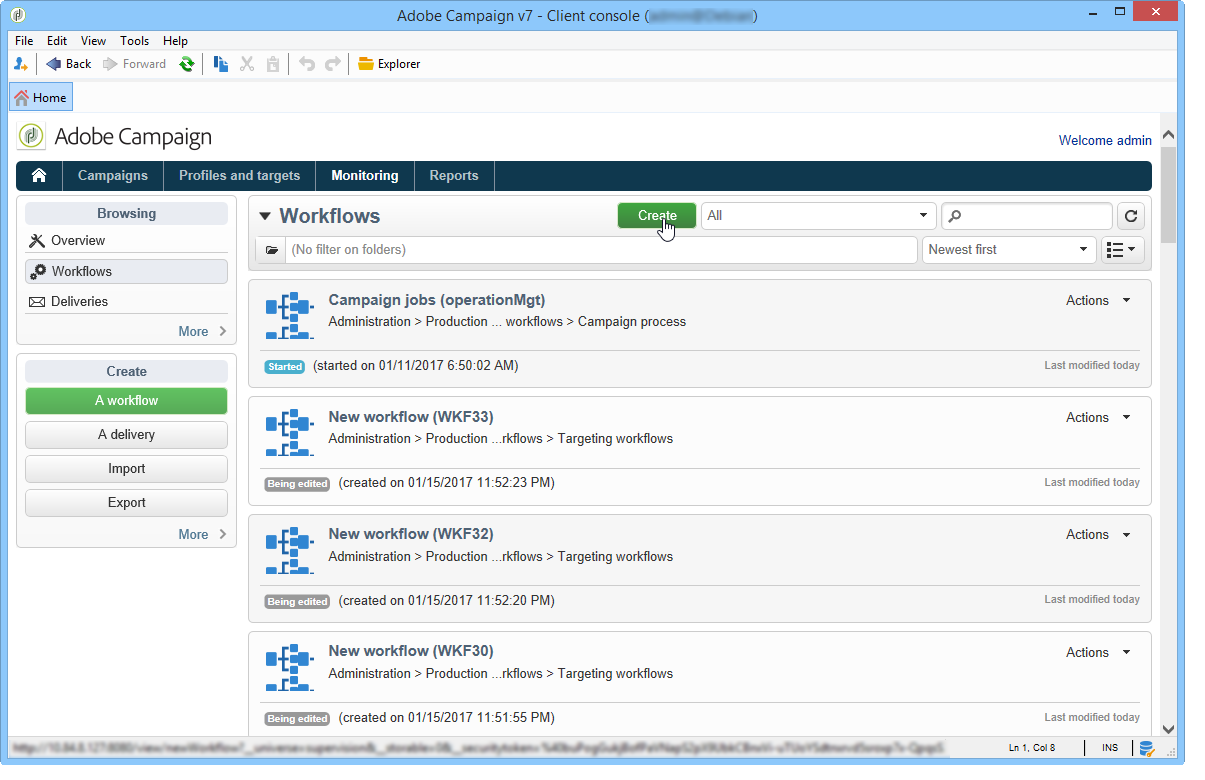Click Being edited badge for WKF33
Image resolution: width=1205 pixels, height=780 pixels.
[298, 484]
